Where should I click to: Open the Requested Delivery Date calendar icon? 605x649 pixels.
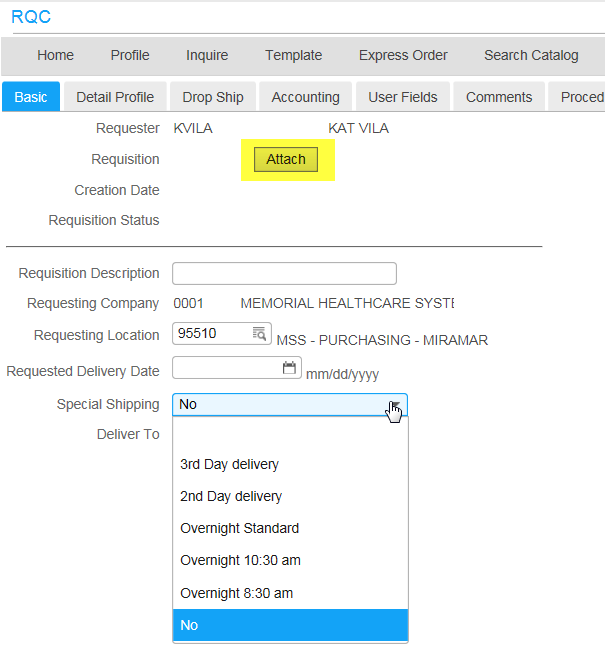click(289, 367)
